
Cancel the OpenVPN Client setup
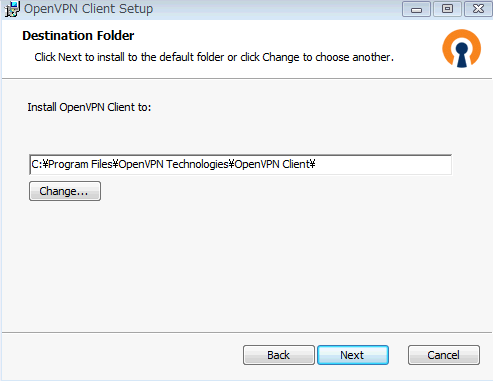coord(444,355)
